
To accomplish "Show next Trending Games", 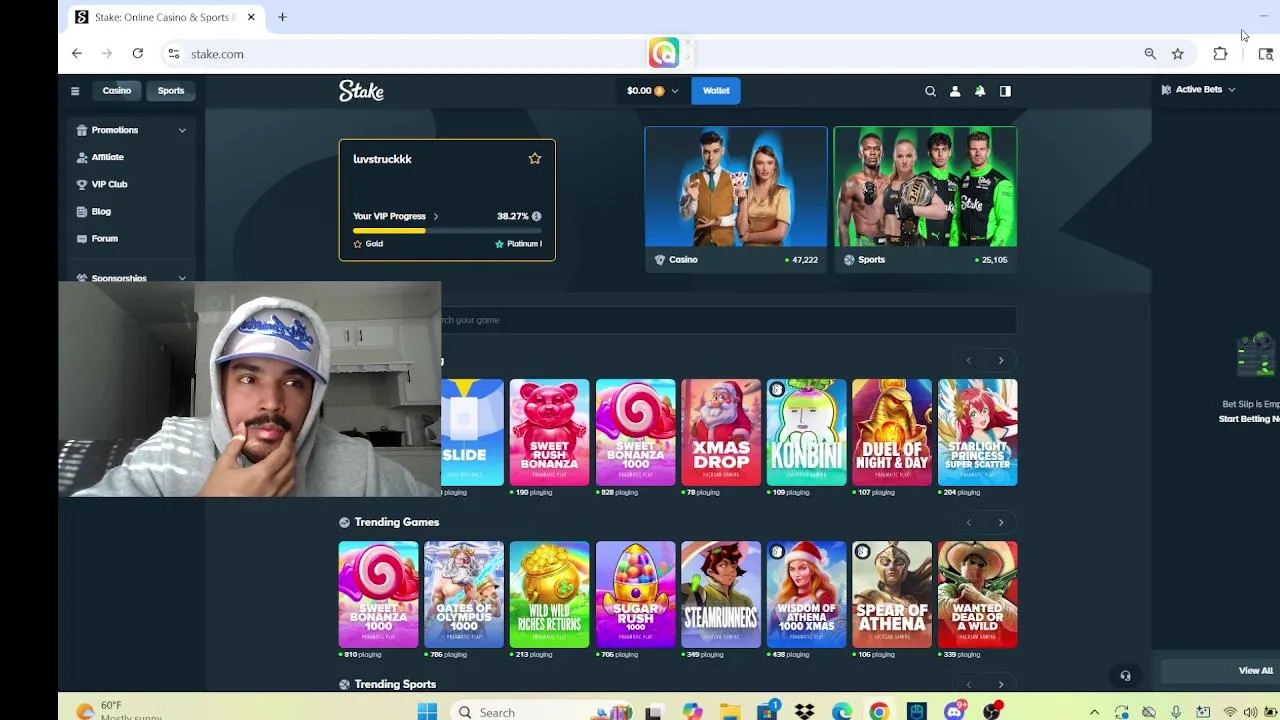I will click(x=1001, y=522).
